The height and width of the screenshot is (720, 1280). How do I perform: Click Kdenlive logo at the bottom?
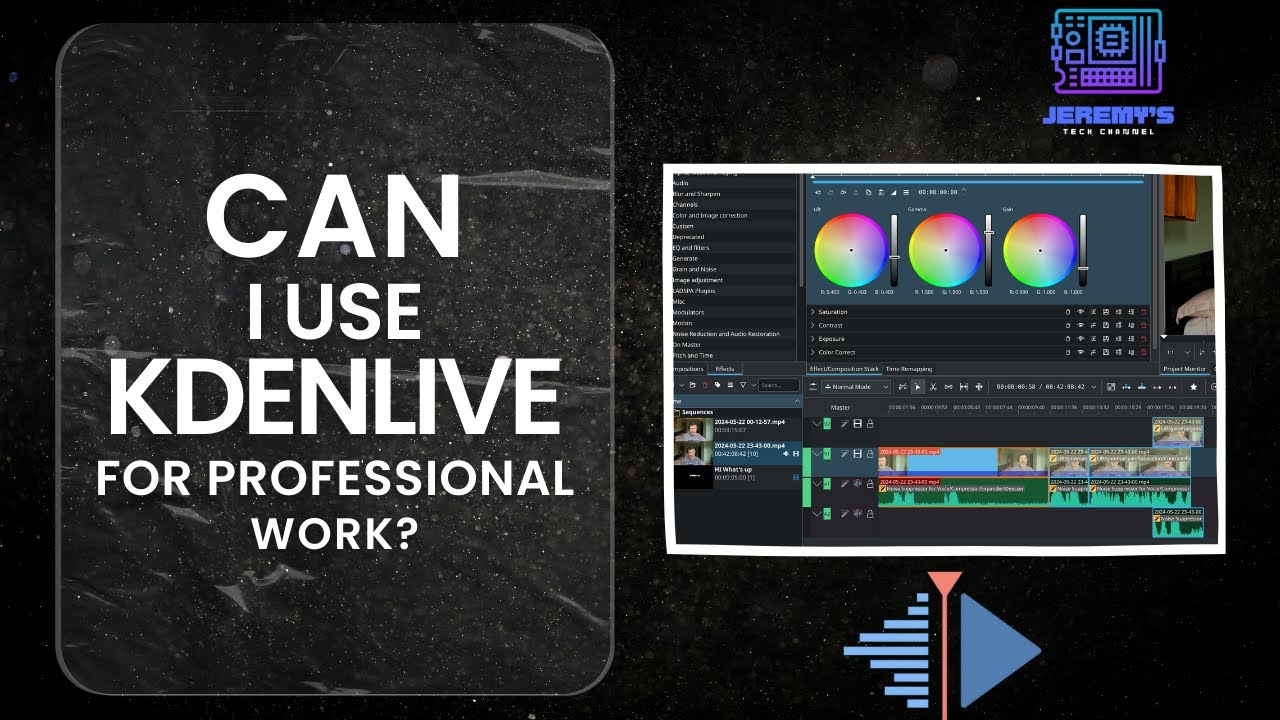pyautogui.click(x=943, y=645)
